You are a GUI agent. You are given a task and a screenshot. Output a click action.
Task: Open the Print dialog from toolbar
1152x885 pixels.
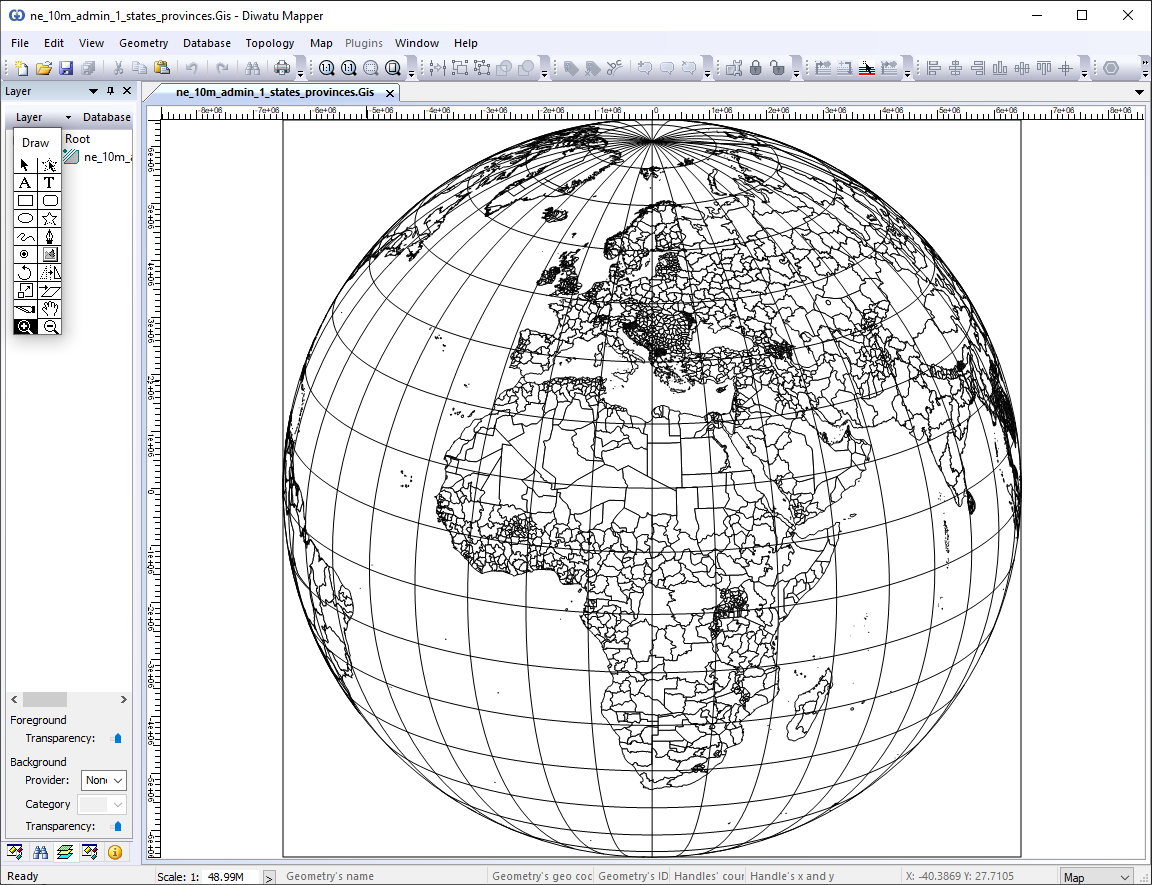coord(283,67)
